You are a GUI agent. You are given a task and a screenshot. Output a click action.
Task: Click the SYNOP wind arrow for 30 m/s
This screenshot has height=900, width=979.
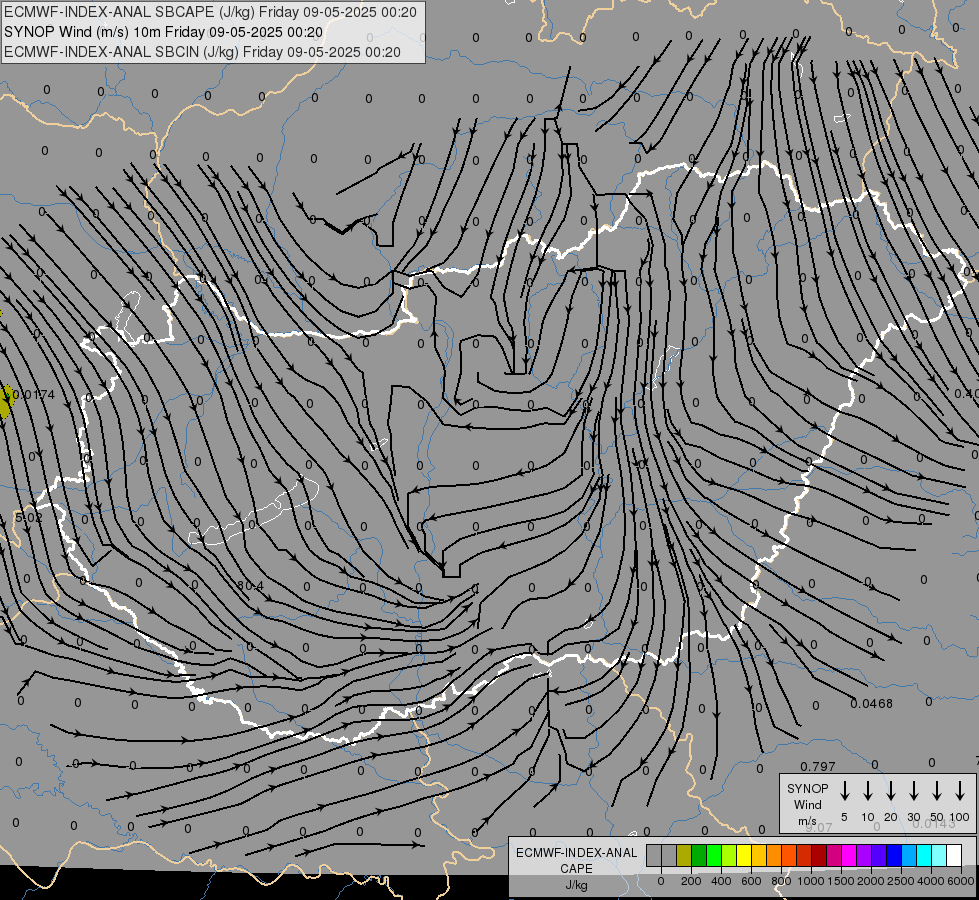click(x=913, y=790)
